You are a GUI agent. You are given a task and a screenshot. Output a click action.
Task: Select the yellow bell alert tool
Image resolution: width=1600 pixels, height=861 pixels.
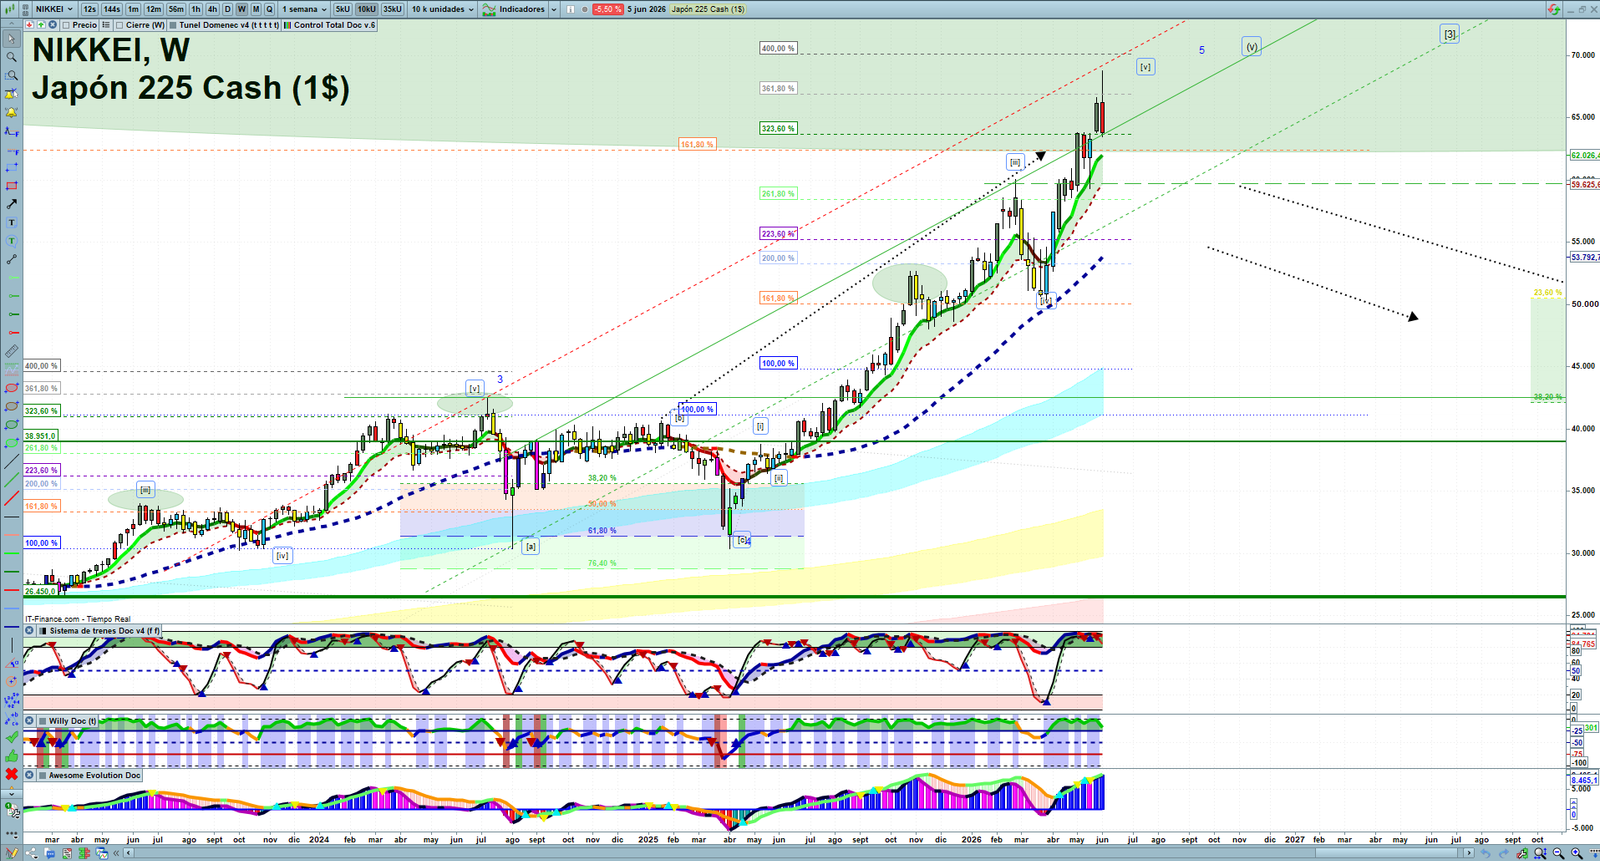(x=11, y=113)
